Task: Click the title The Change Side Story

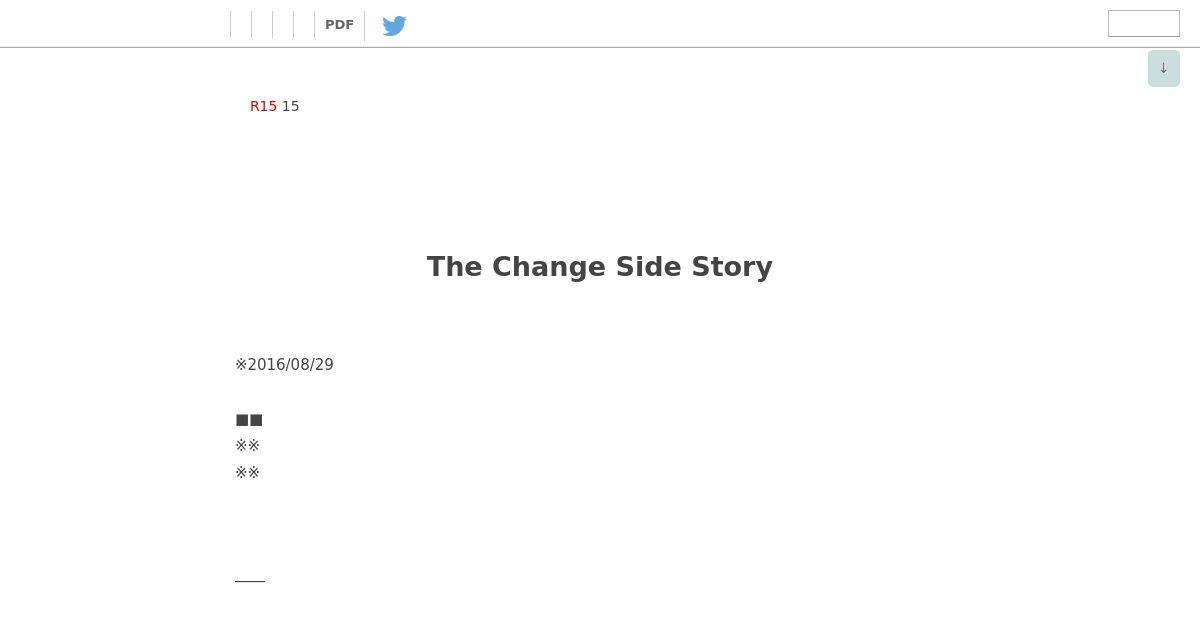Action: click(600, 267)
